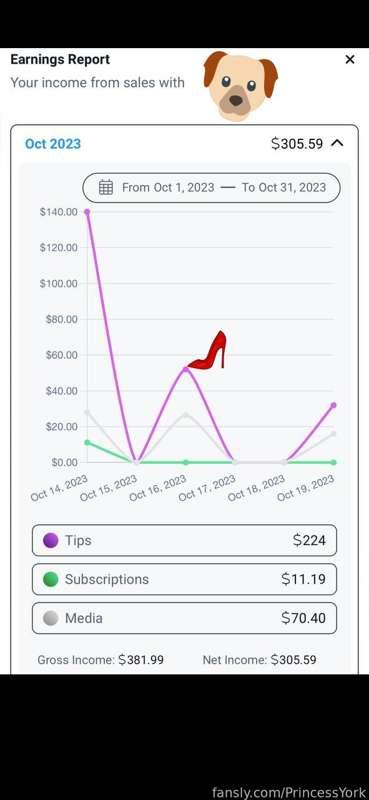
Task: Click the purple Tips color dot
Action: pos(51,540)
